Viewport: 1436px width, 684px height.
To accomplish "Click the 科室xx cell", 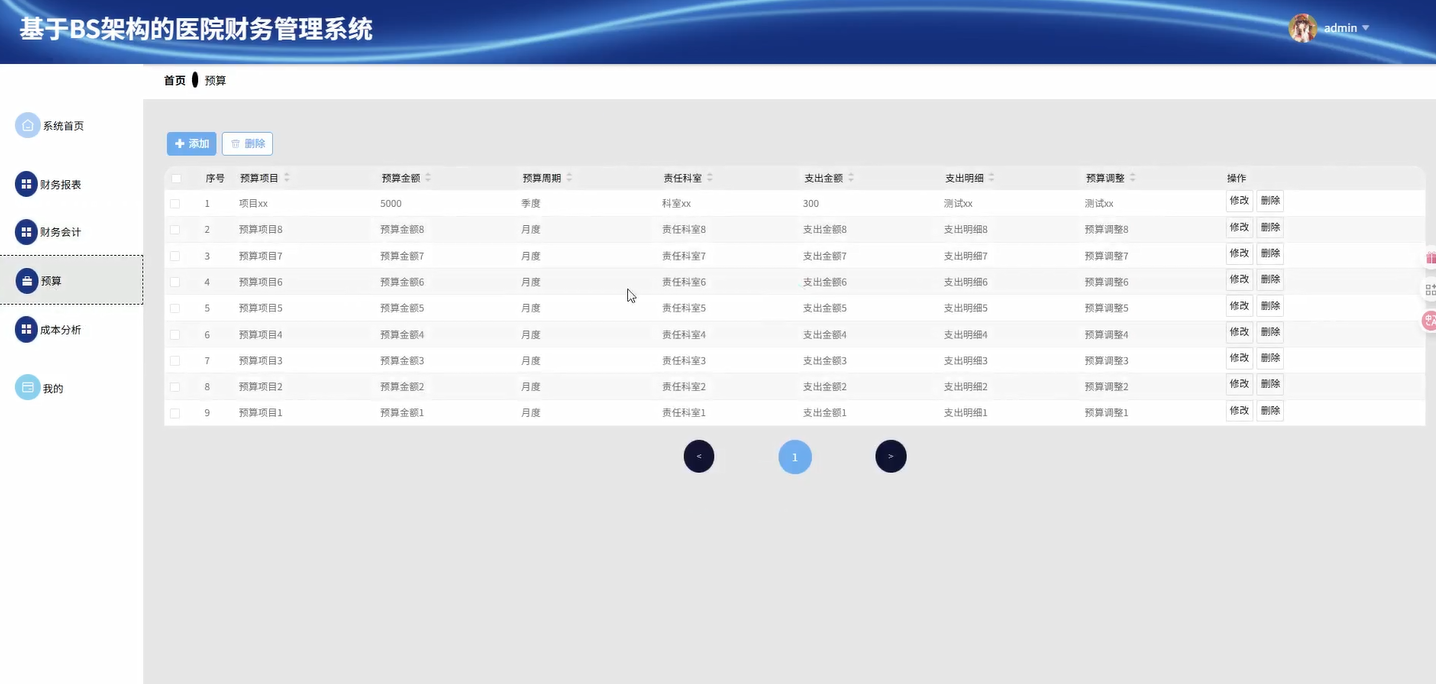I will tap(677, 203).
